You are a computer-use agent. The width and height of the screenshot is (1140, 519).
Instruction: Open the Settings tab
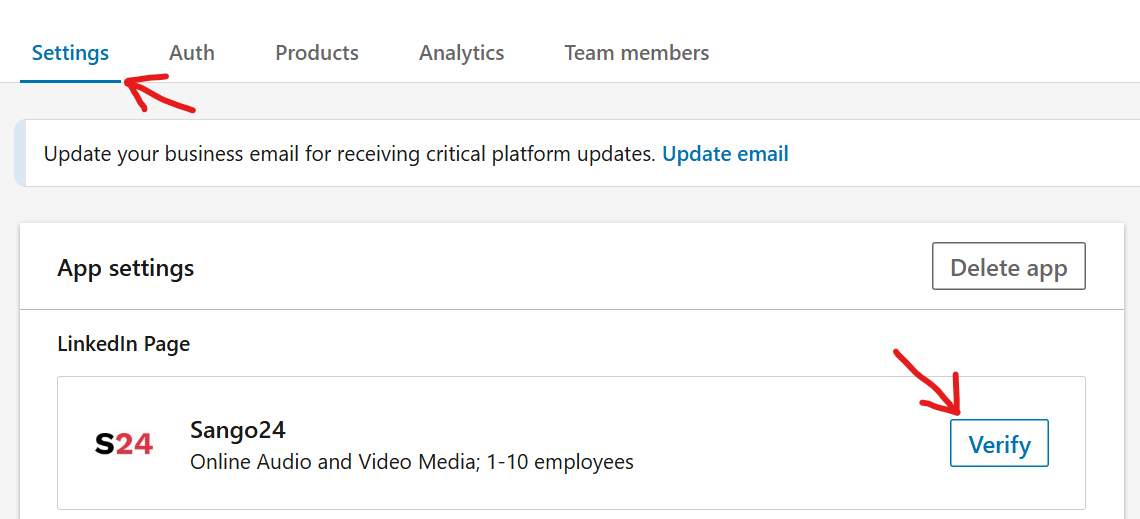[71, 53]
